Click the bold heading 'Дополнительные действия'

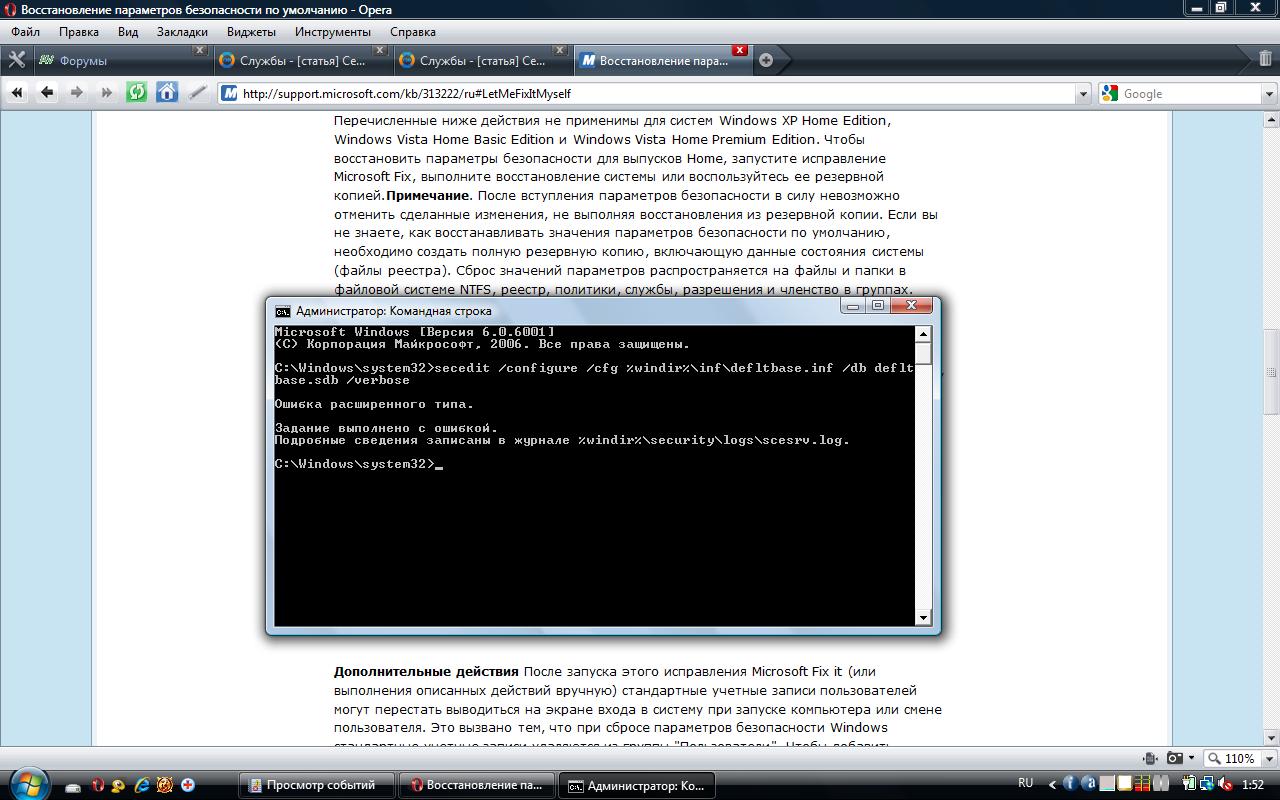pos(427,672)
